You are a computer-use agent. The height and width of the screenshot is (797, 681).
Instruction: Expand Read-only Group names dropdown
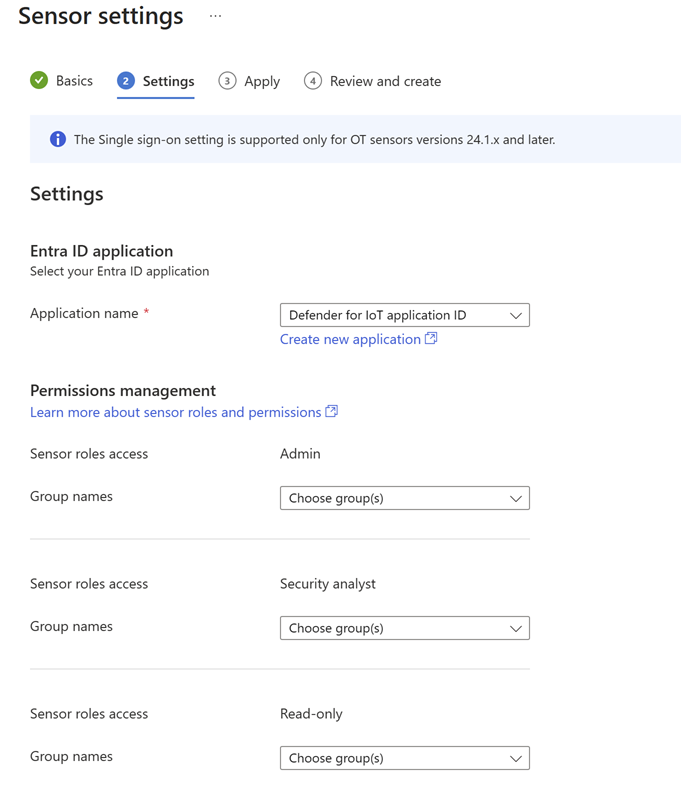point(405,758)
